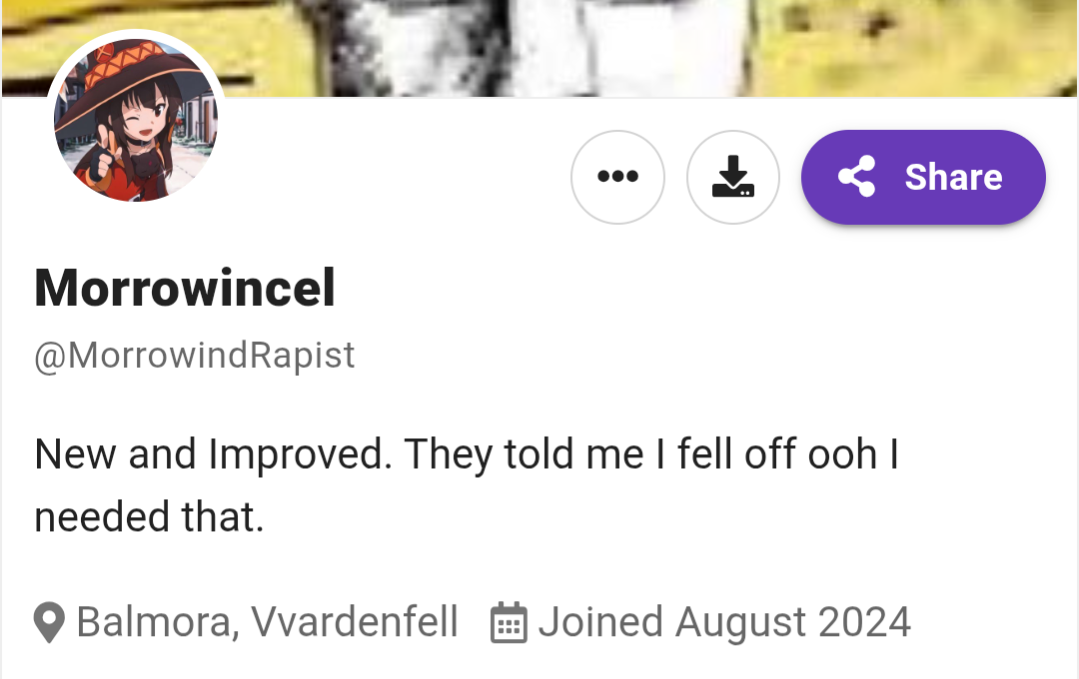The image size is (1079, 679).
Task: Select the Morrowincel display name
Action: click(x=185, y=288)
